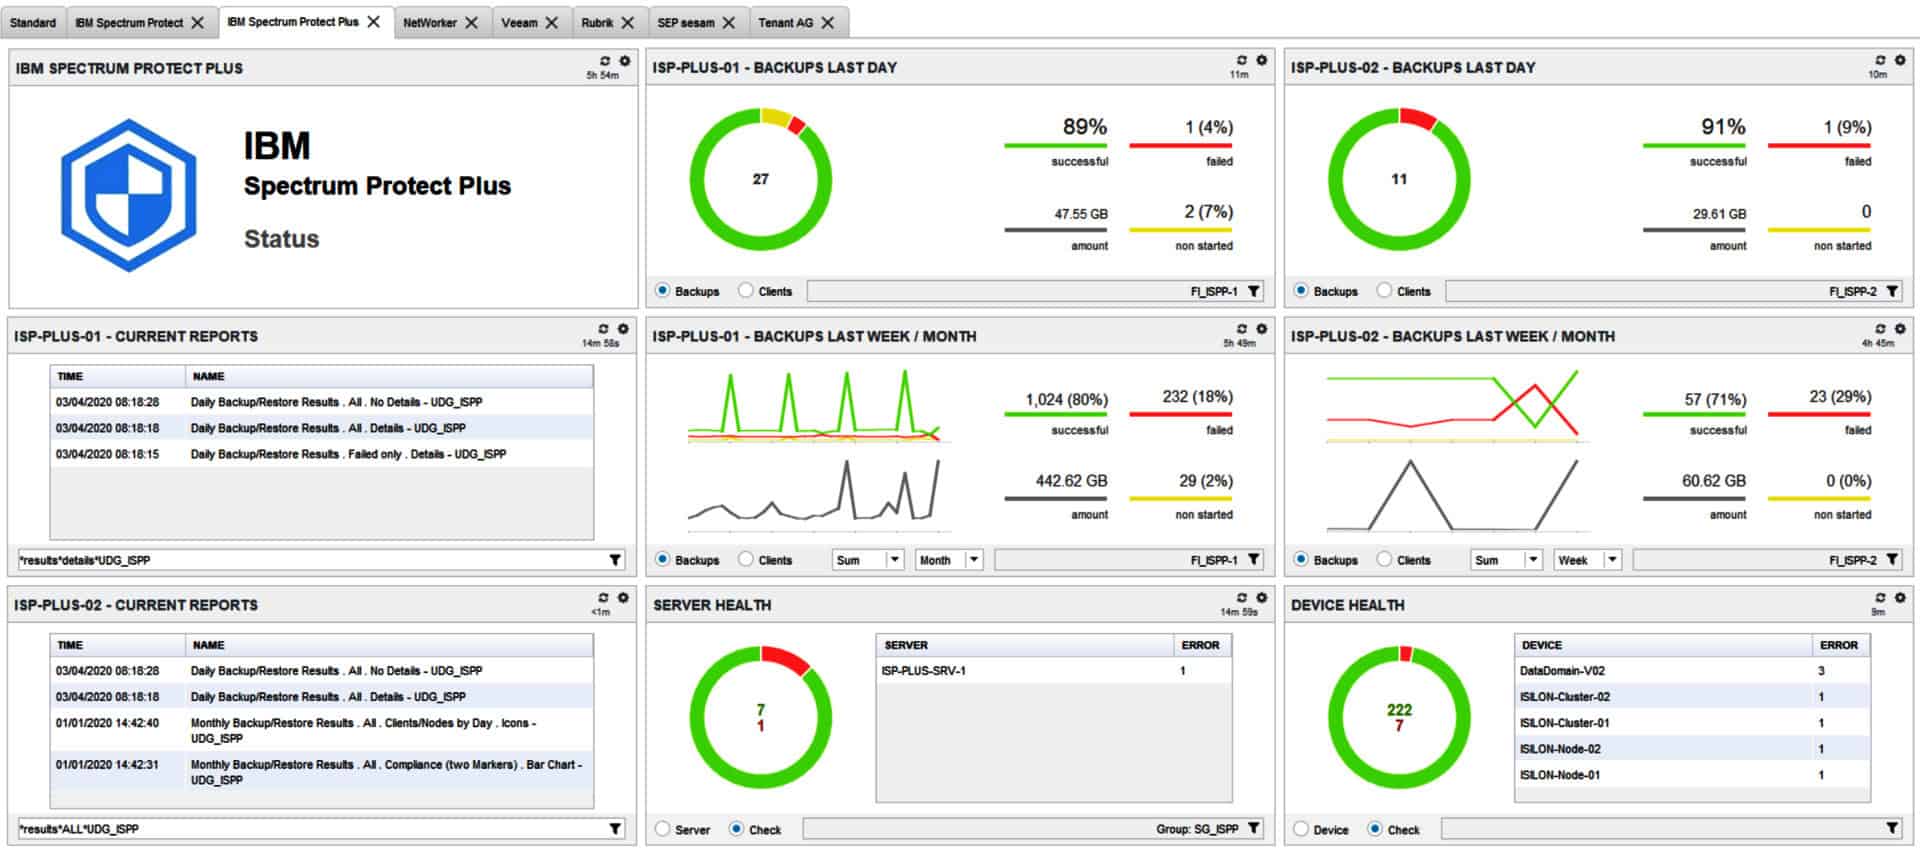Click filter icon in ISP-PLUS-01 Current Reports
The height and width of the screenshot is (856, 1920).
tap(615, 560)
